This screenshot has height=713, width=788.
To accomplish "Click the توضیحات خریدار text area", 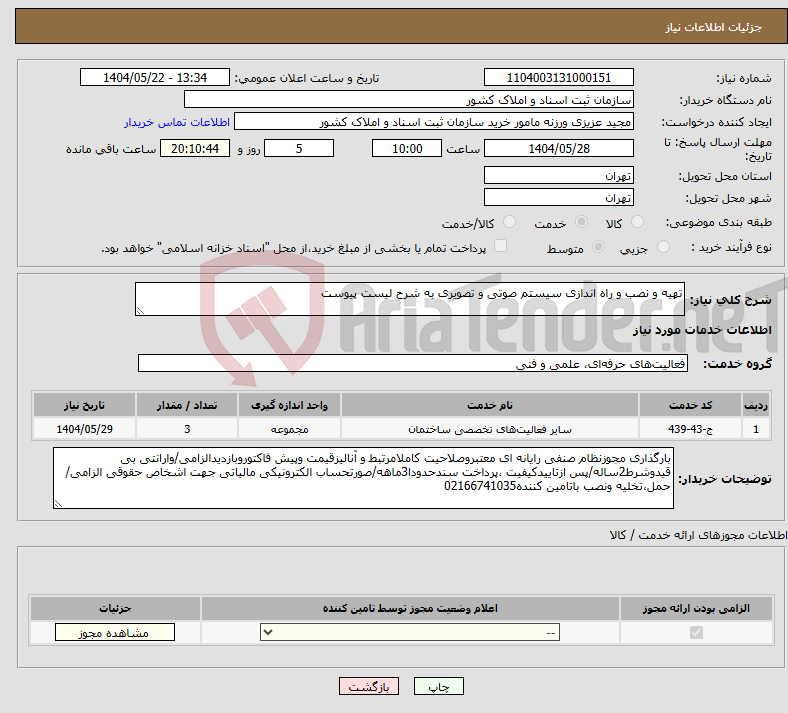I will pos(363,478).
